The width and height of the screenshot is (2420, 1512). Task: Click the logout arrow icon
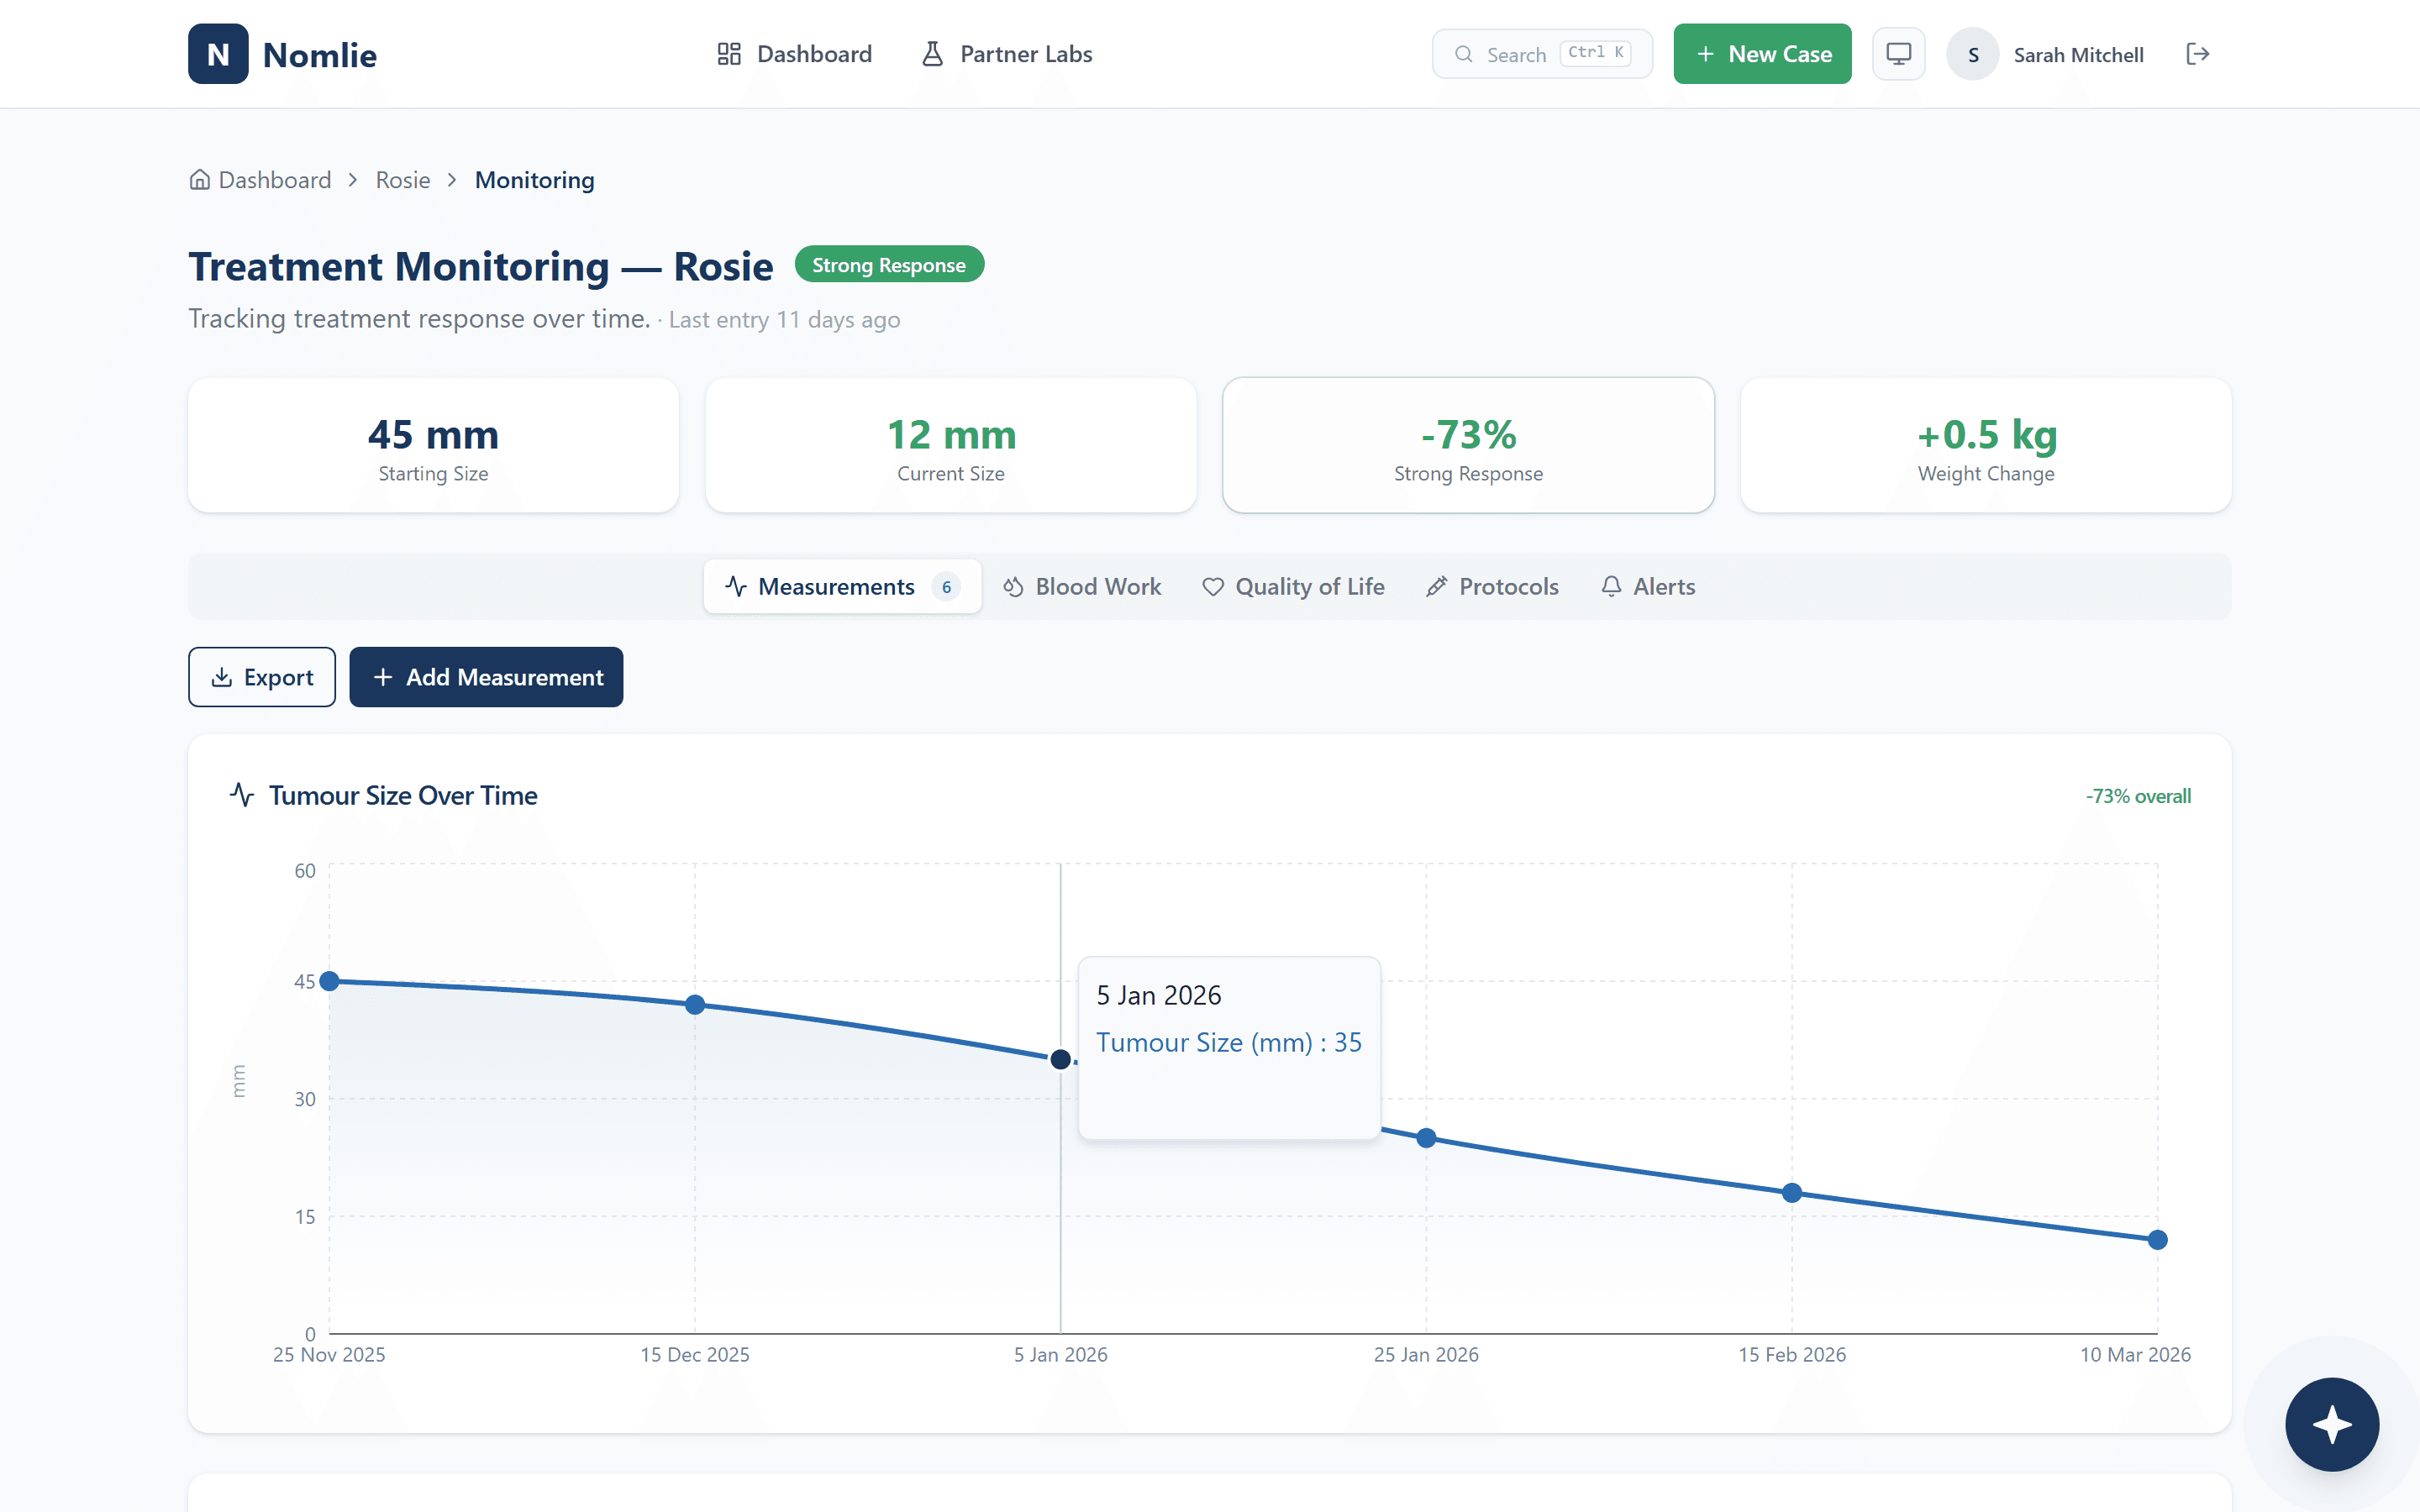(2197, 54)
